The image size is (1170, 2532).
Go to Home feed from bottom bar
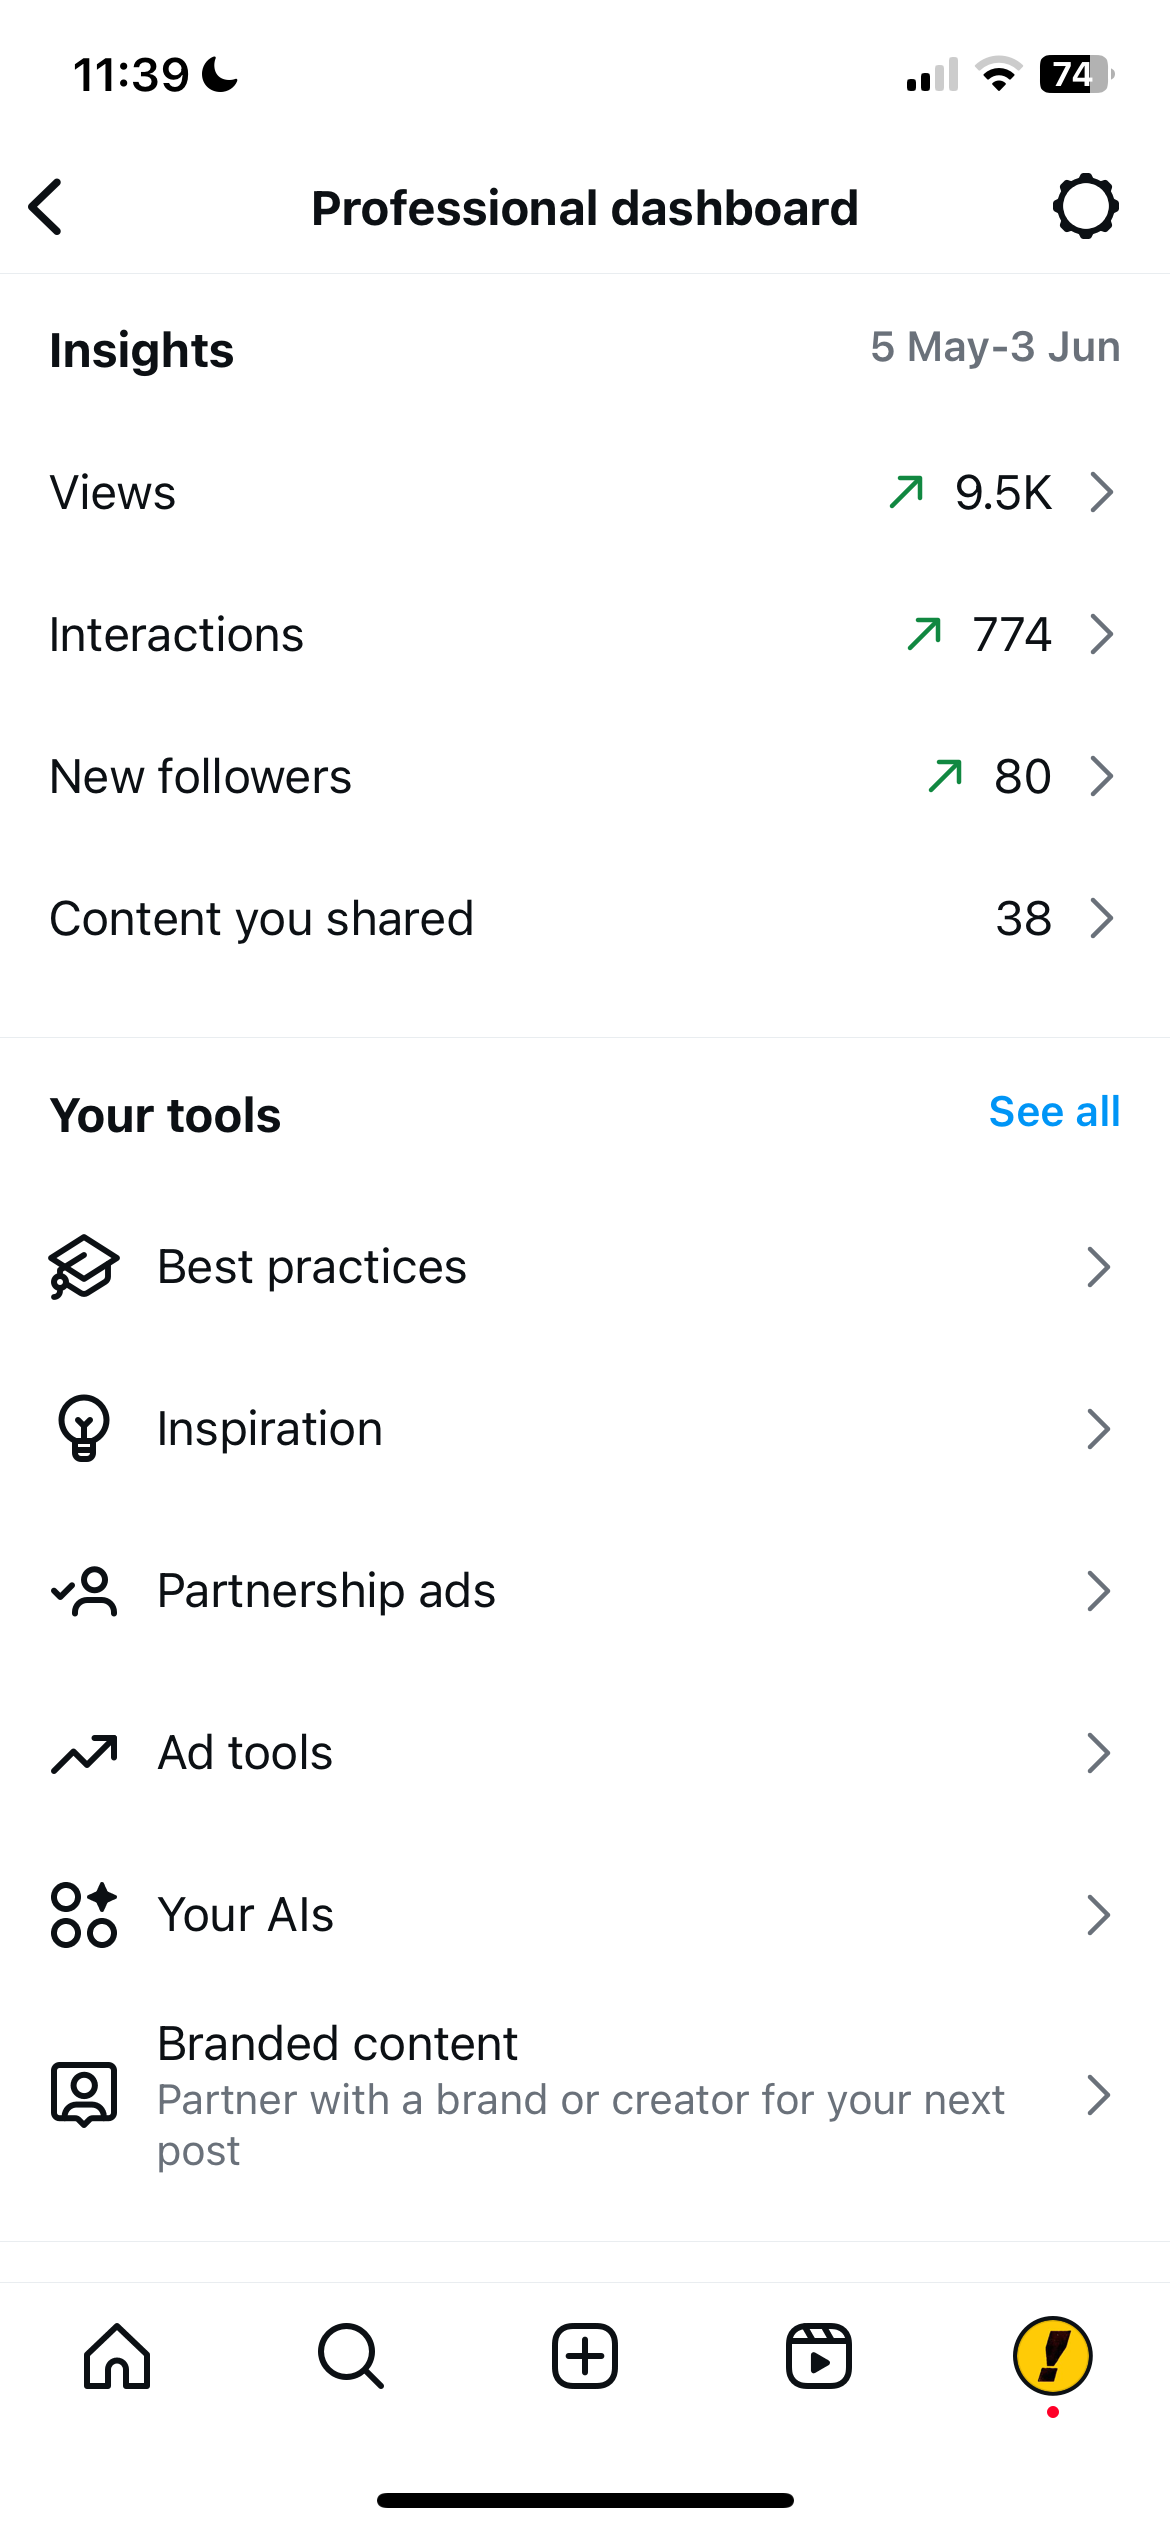pyautogui.click(x=117, y=2356)
